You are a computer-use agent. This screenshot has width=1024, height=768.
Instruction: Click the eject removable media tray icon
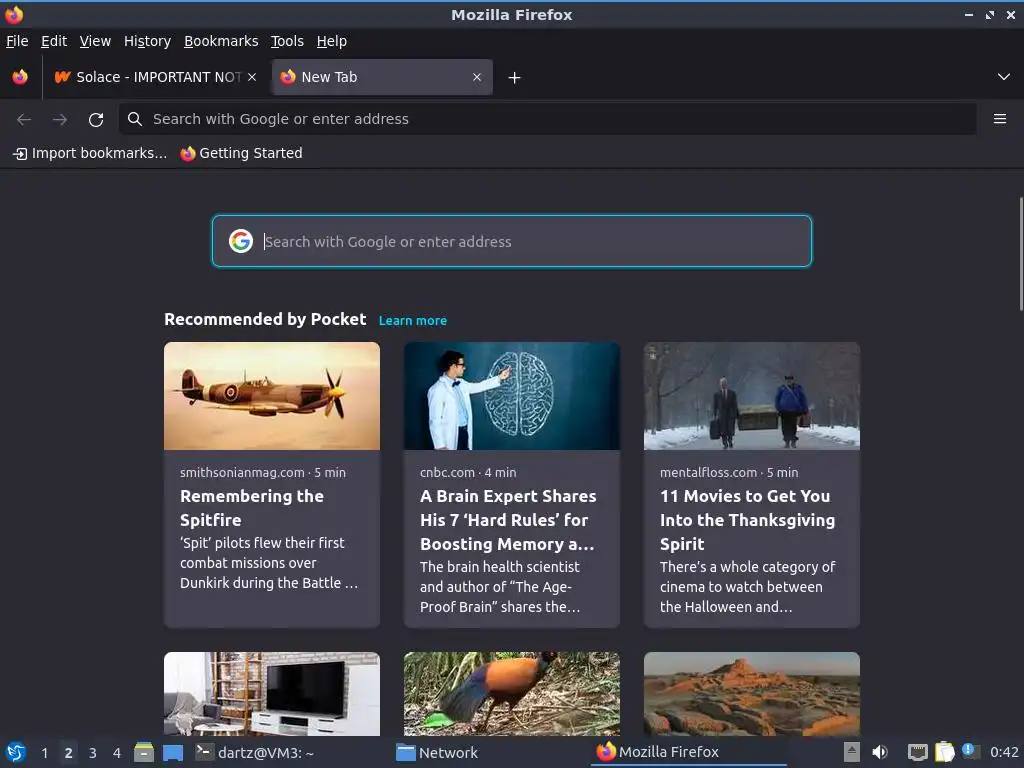[852, 752]
